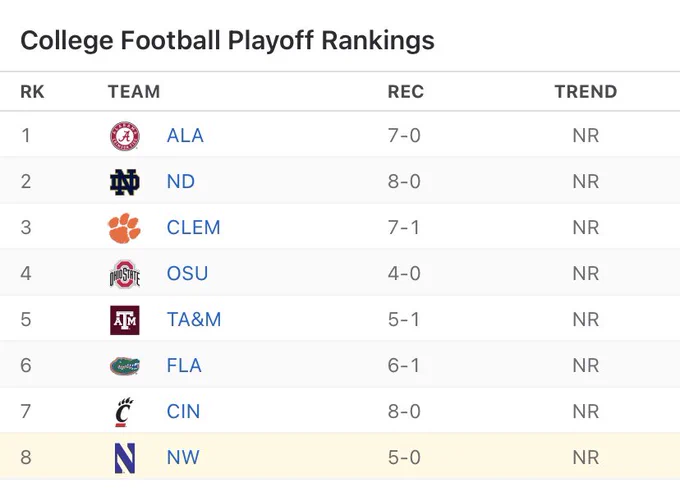Click the Ohio State logo

coord(124,274)
